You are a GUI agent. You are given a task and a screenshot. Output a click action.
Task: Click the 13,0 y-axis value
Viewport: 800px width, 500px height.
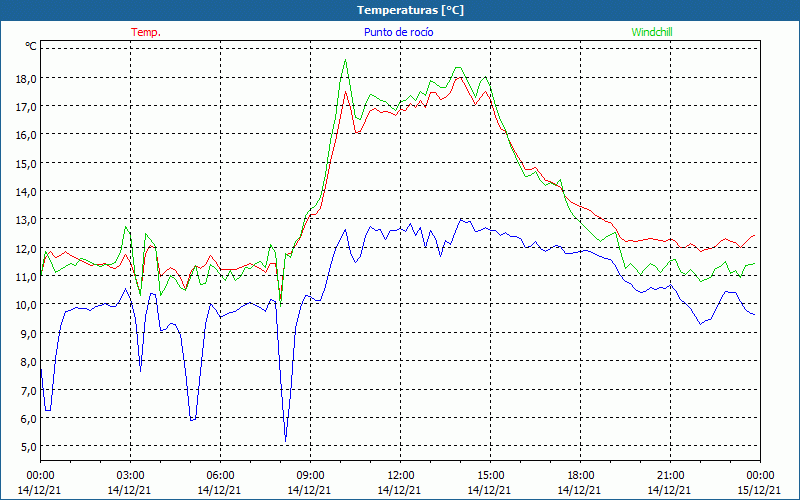point(28,219)
